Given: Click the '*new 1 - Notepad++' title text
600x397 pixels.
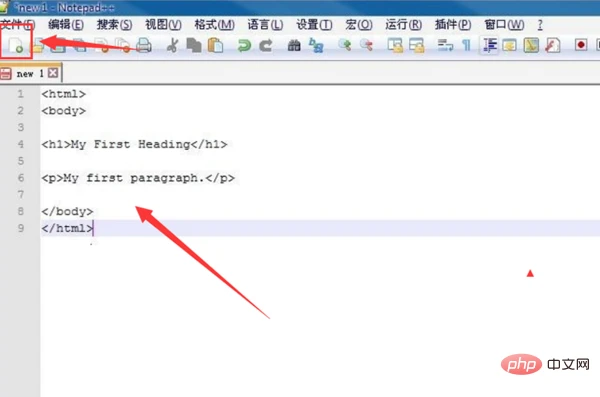Looking at the screenshot, I should (x=65, y=8).
